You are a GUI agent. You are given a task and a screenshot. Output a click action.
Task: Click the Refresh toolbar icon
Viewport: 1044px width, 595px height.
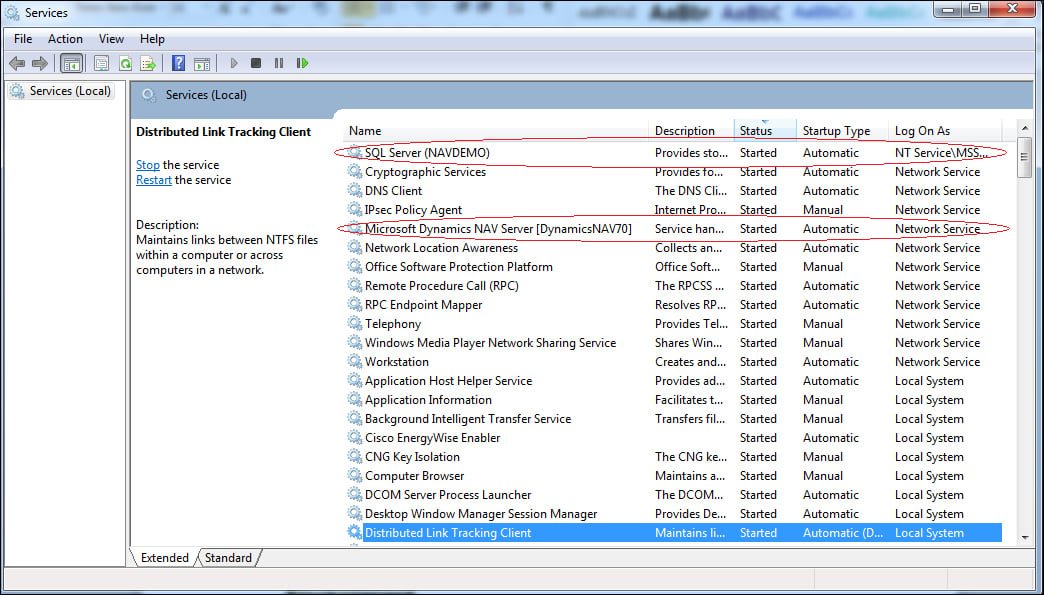click(x=125, y=63)
